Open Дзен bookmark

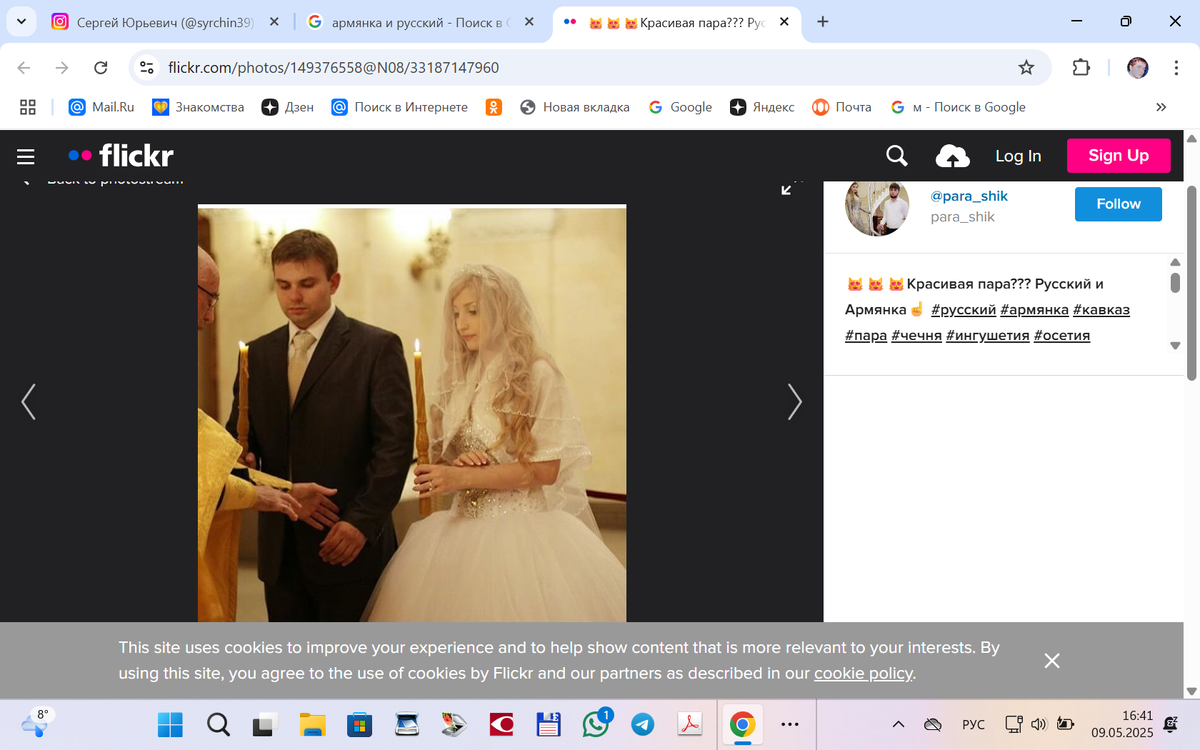point(288,107)
